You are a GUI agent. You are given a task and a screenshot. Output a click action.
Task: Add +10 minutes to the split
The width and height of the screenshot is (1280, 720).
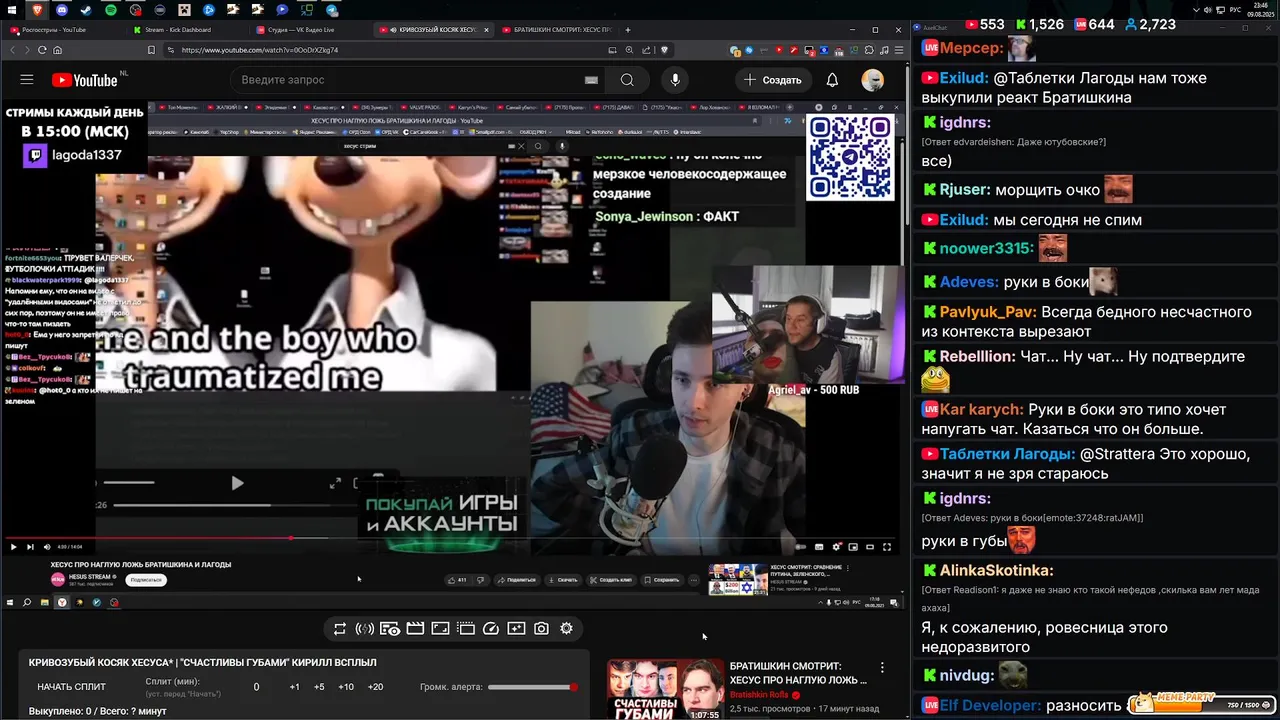pyautogui.click(x=346, y=687)
